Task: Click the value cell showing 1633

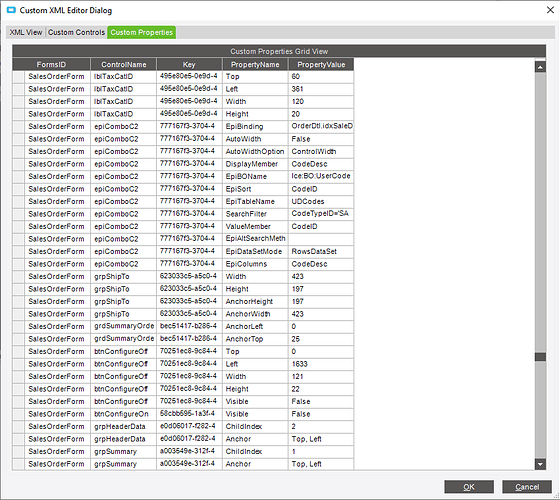Action: pos(321,364)
